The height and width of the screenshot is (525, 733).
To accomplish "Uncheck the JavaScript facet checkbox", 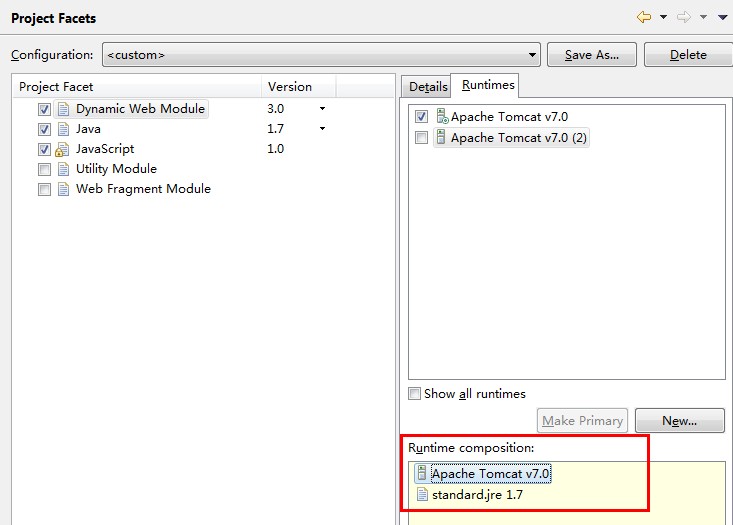I will click(x=44, y=150).
